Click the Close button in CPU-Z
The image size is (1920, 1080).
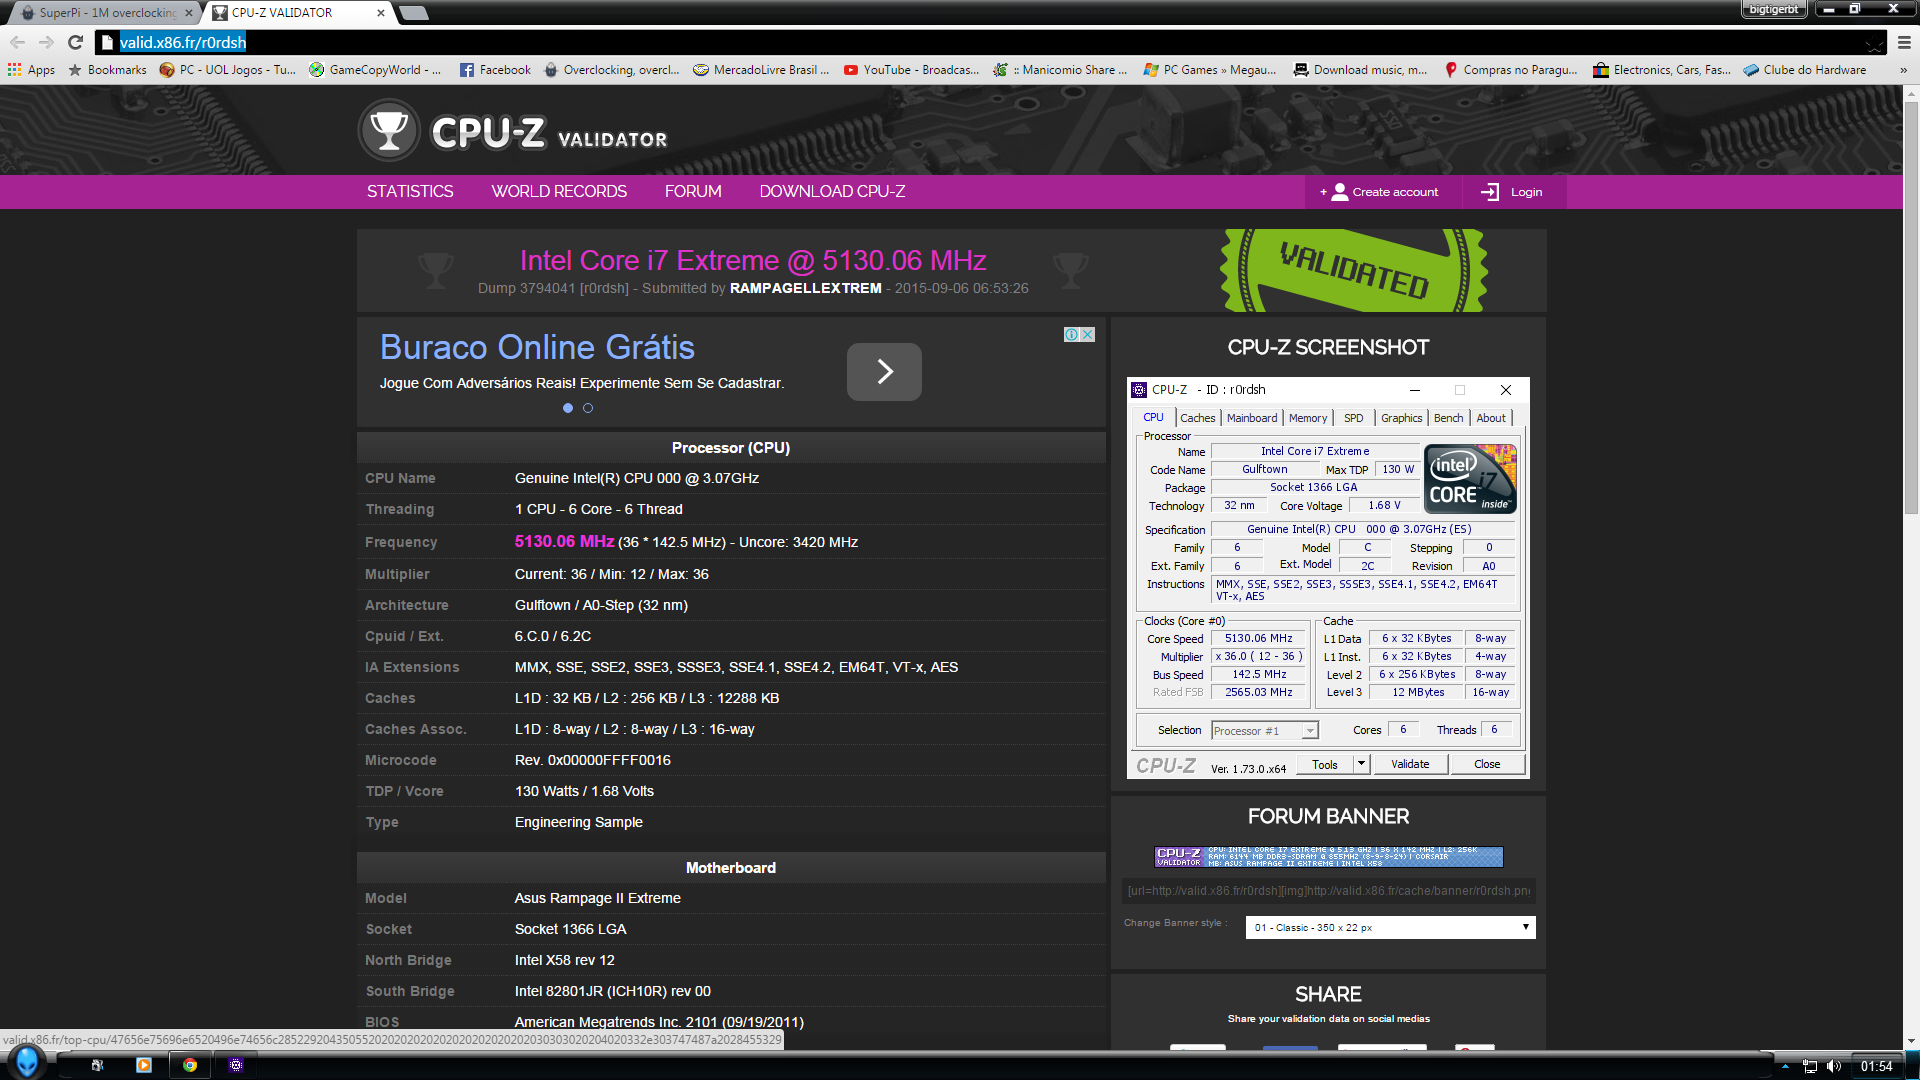(x=1487, y=764)
